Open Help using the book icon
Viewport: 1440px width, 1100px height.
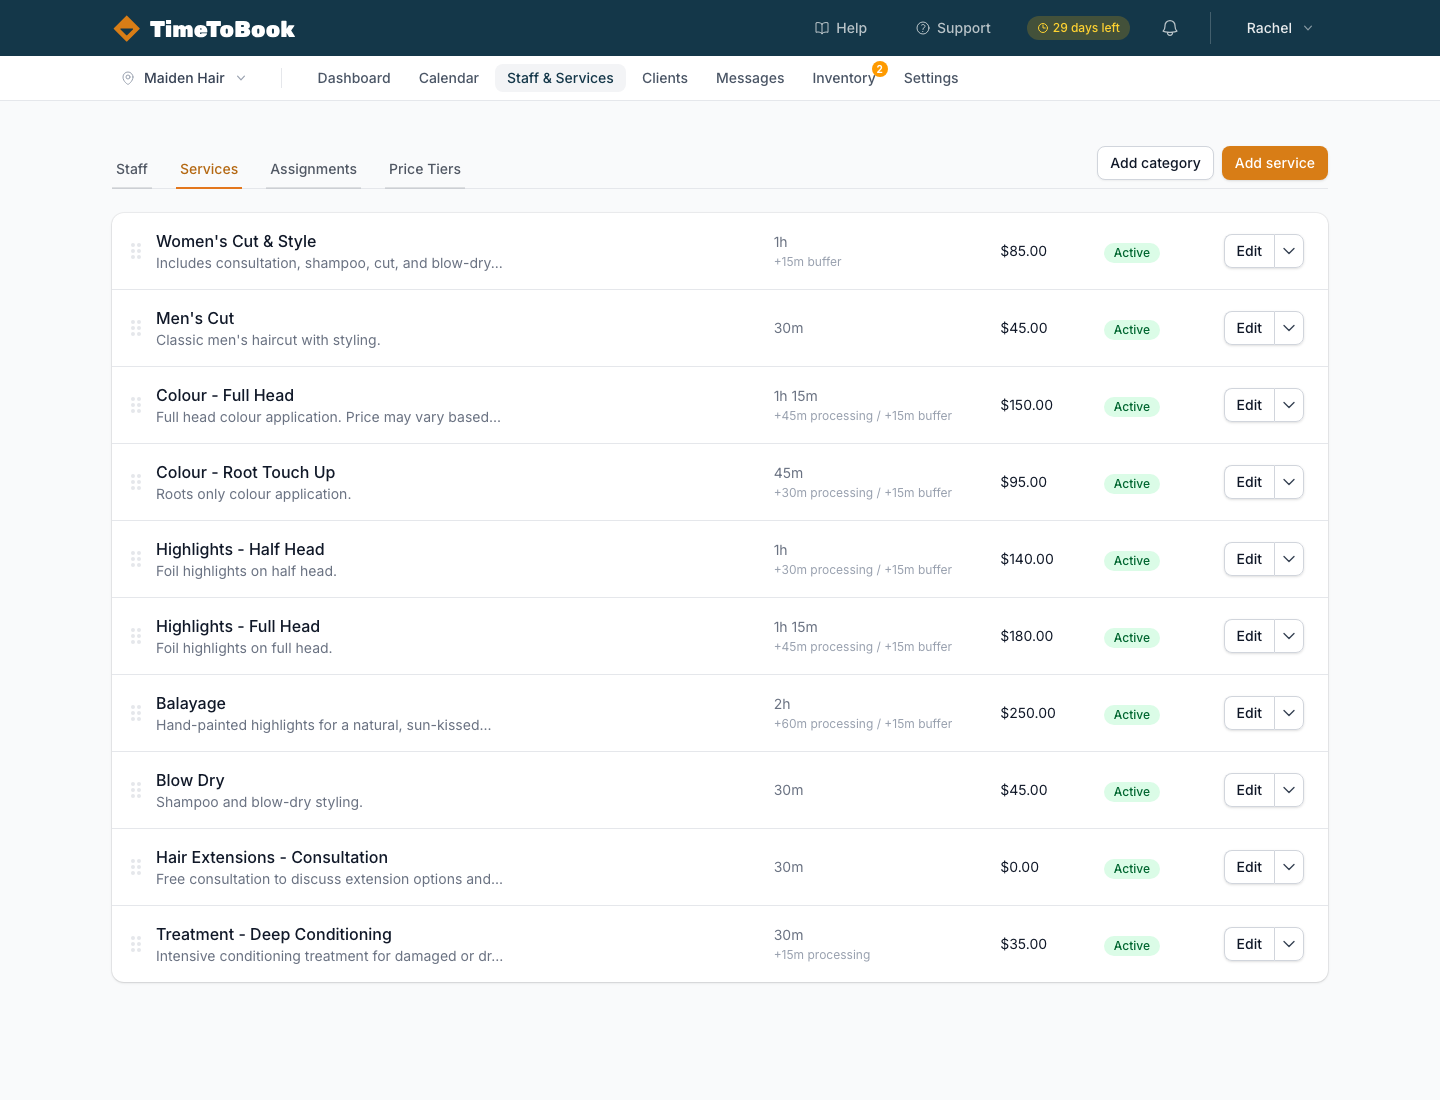tap(822, 28)
